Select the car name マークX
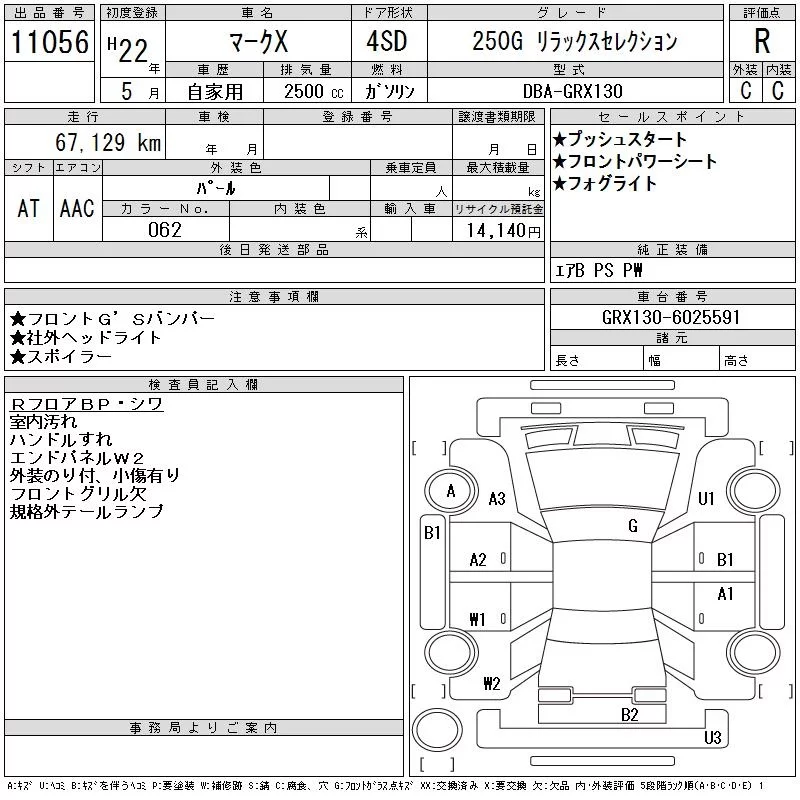Screen dimensions: 800x800 [259, 41]
